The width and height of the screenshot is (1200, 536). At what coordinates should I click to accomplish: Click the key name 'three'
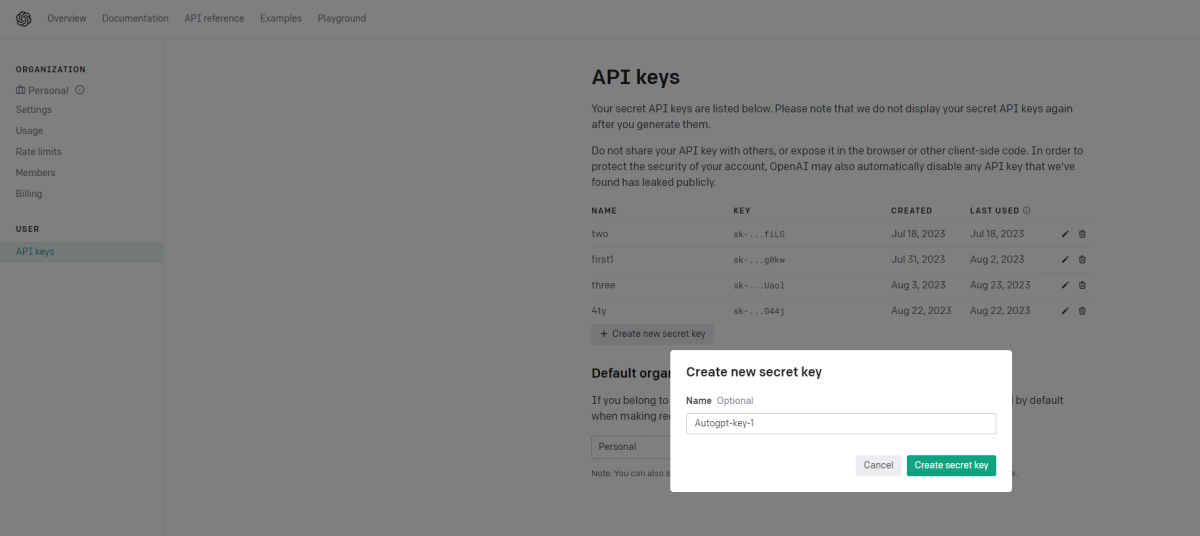coord(604,285)
